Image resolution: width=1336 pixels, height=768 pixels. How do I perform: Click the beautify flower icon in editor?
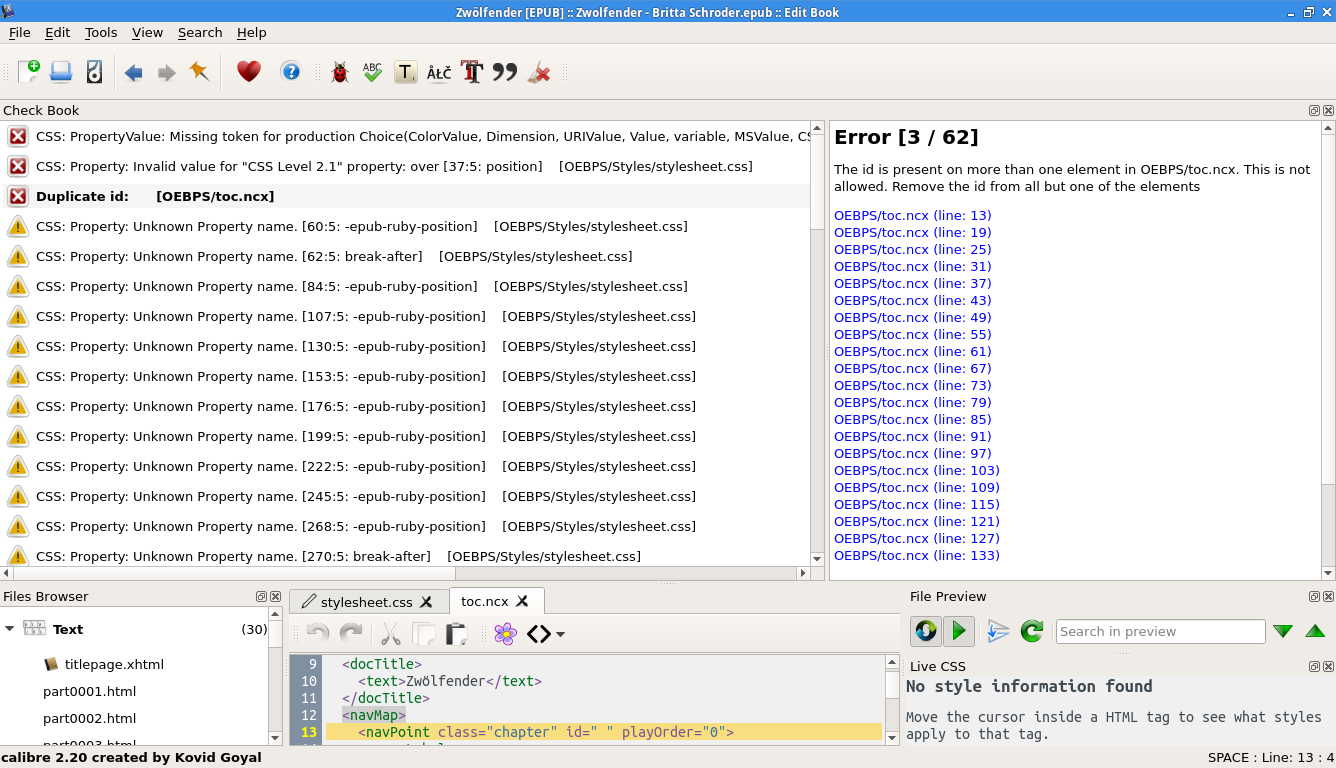coord(506,634)
